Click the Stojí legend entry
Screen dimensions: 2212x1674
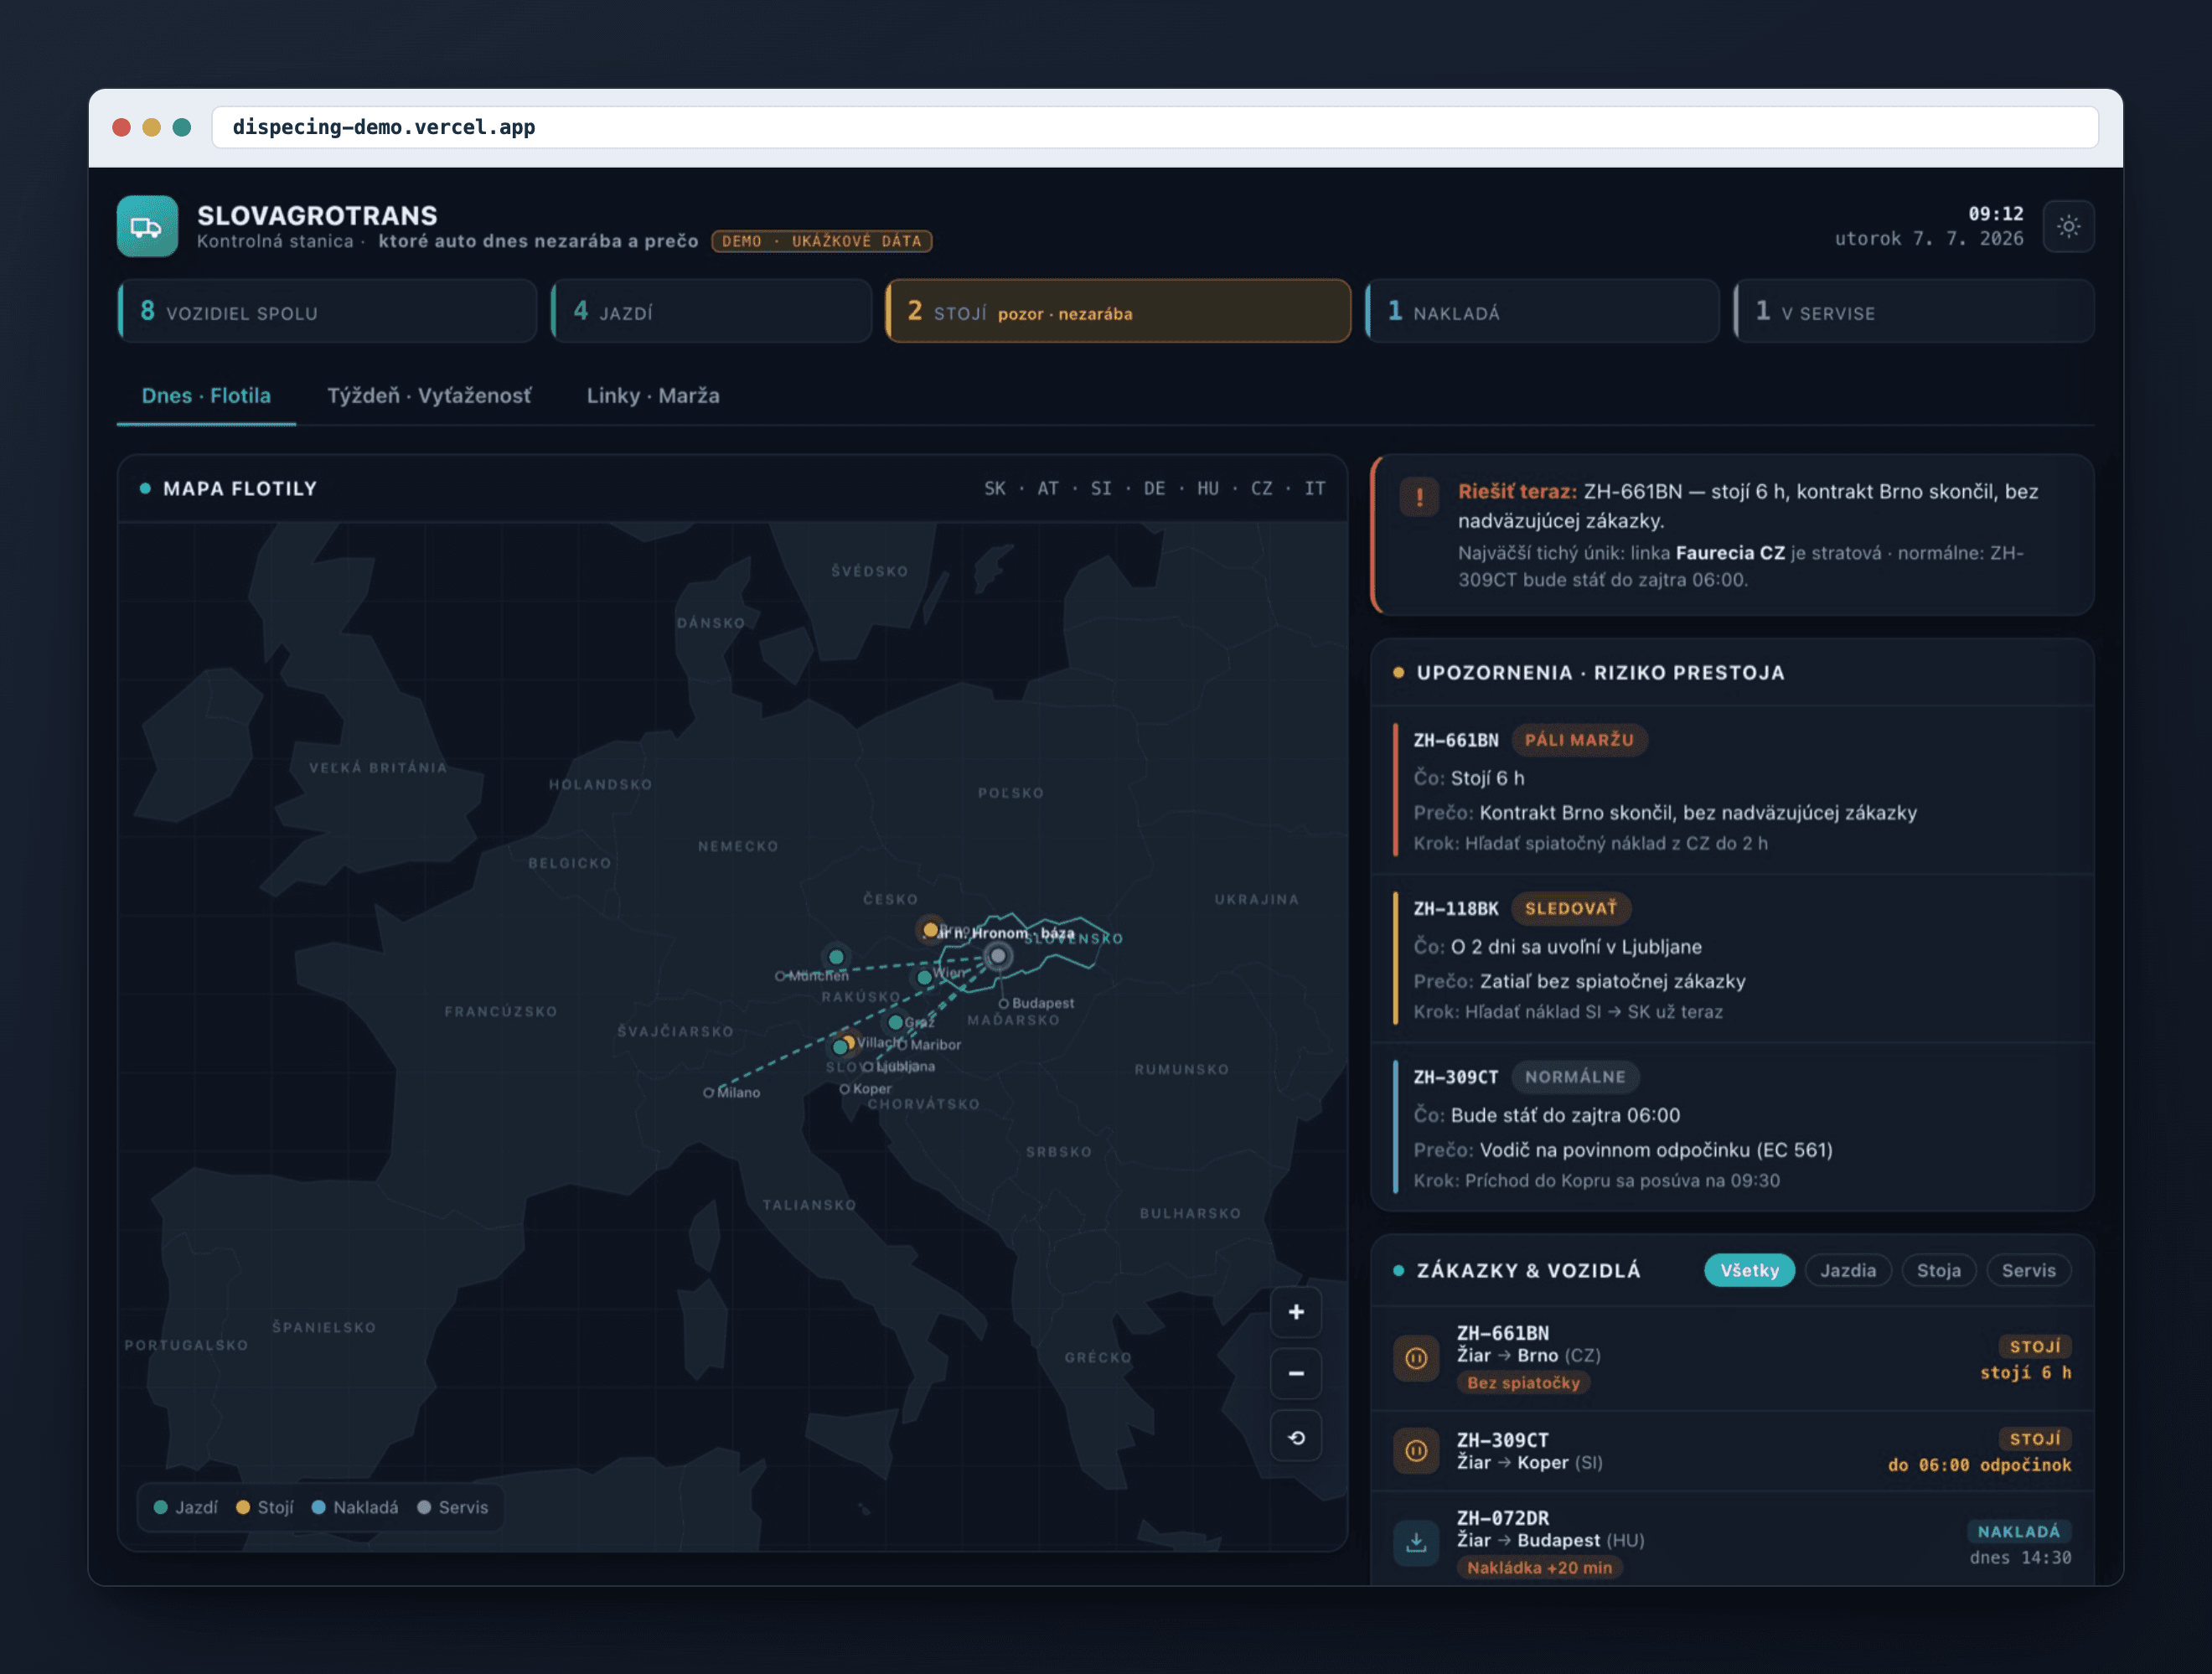[265, 1507]
